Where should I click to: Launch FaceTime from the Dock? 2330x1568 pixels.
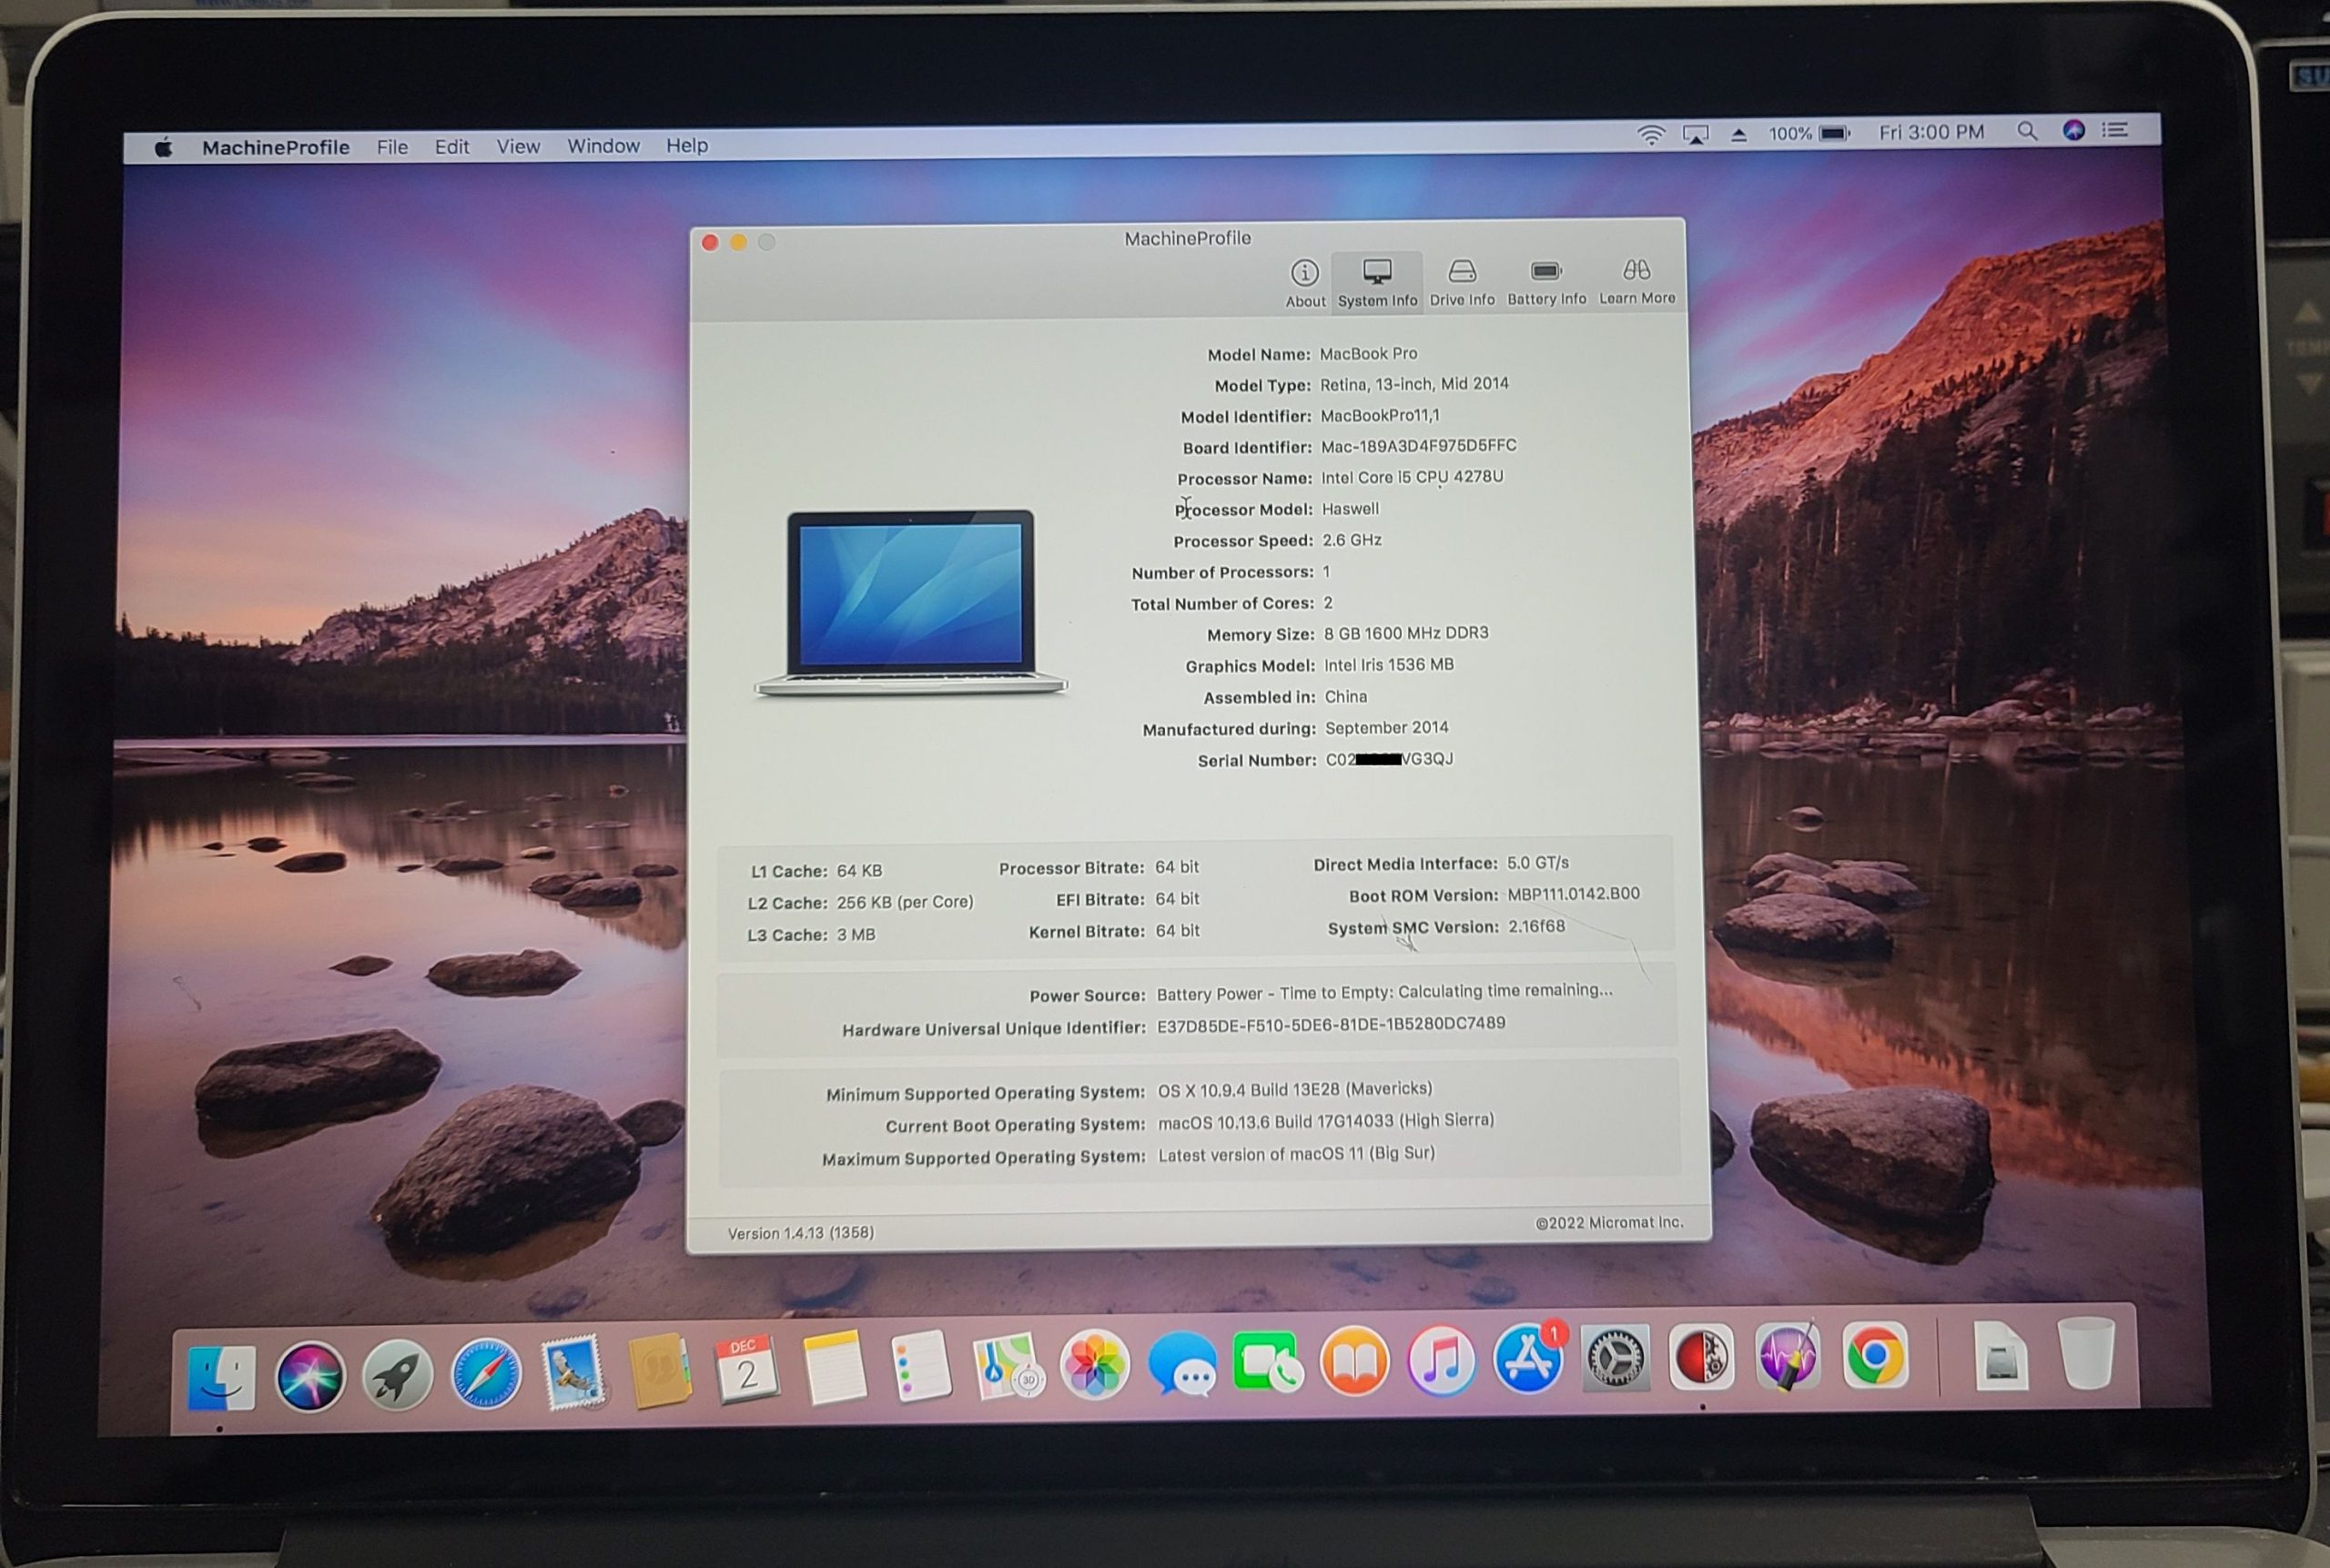point(1268,1362)
